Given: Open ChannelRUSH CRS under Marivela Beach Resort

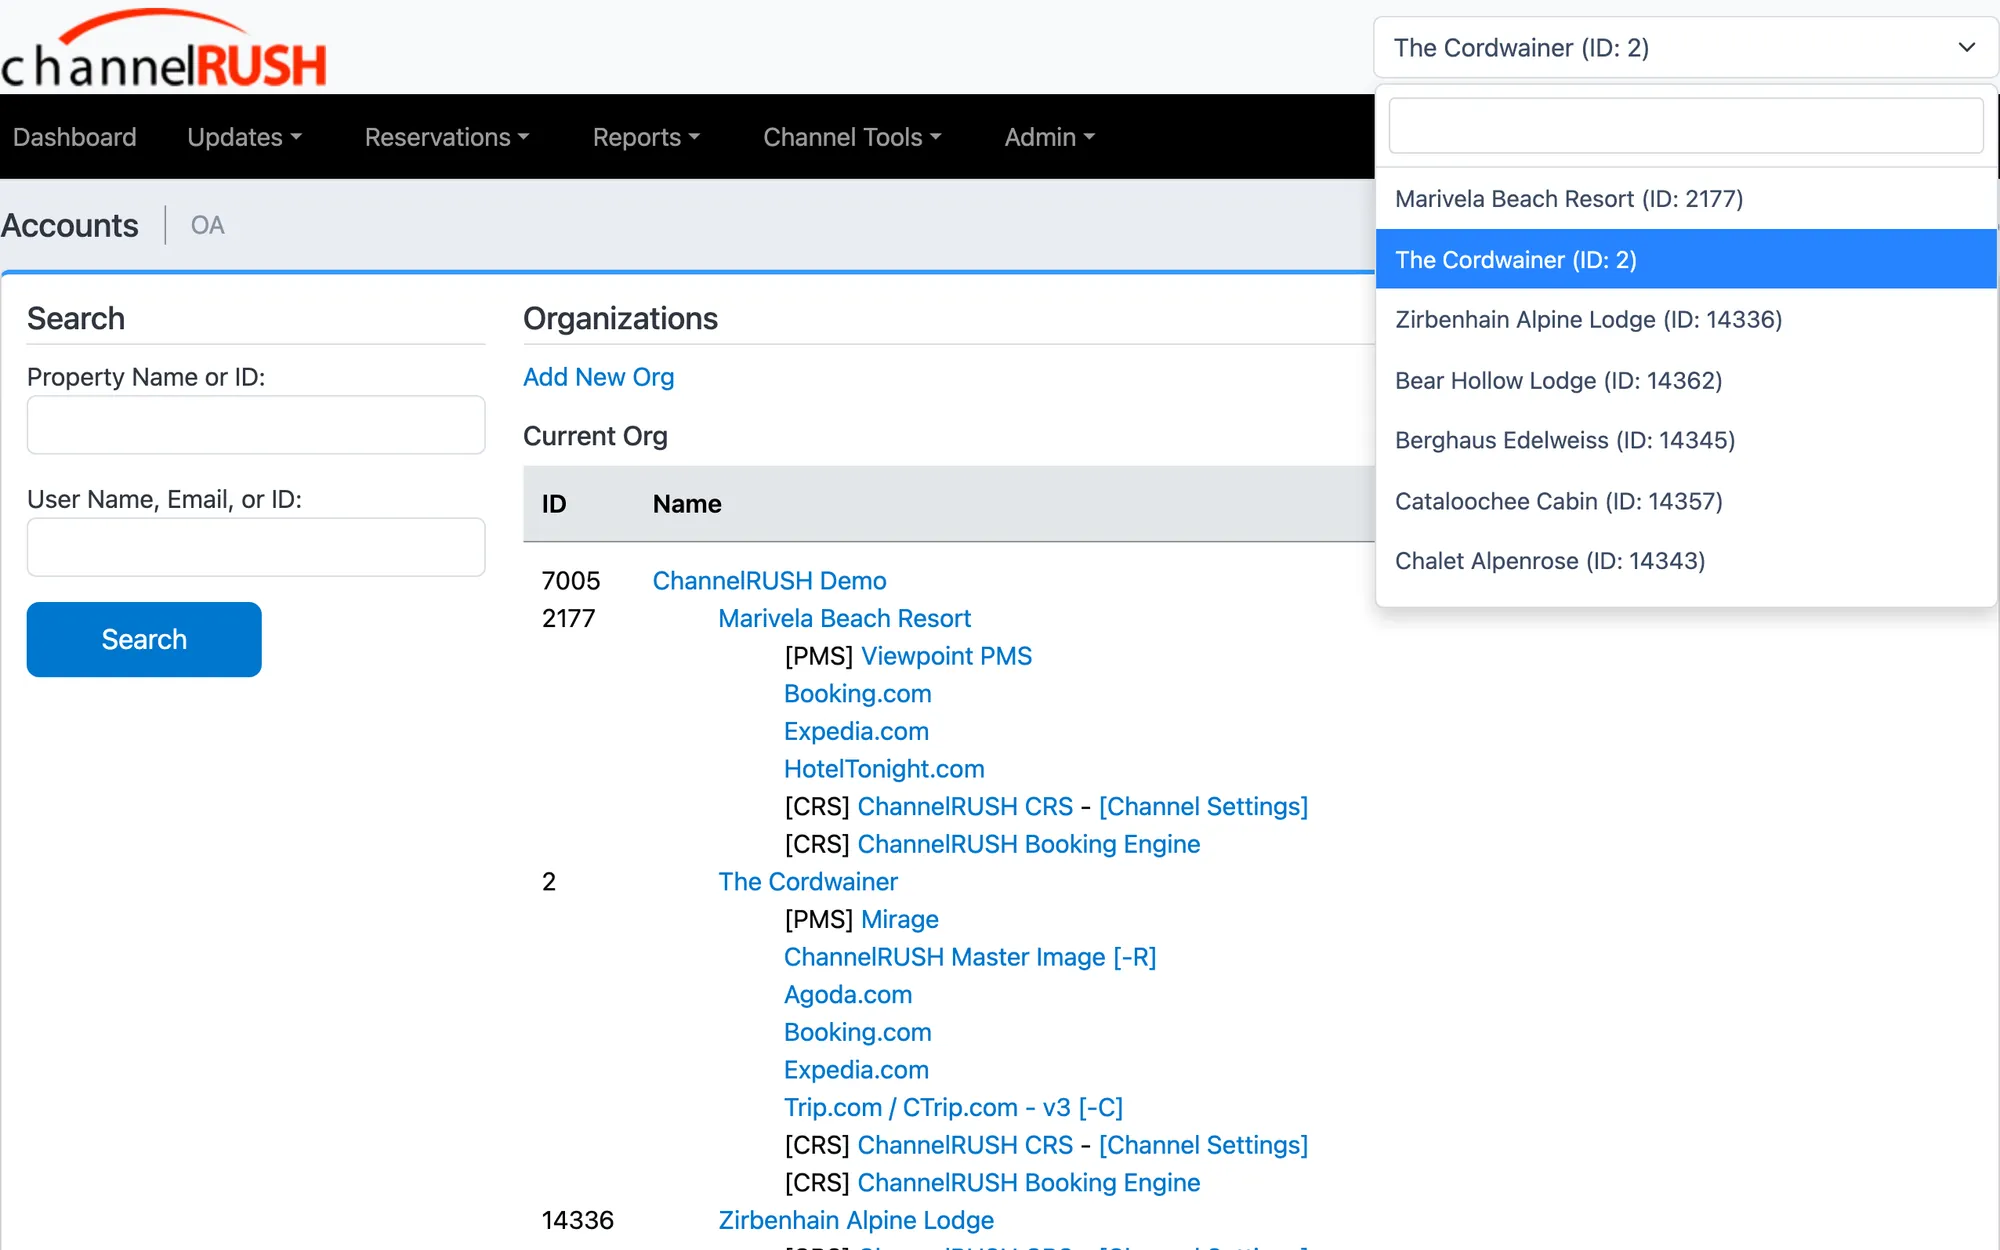Looking at the screenshot, I should click(x=965, y=807).
